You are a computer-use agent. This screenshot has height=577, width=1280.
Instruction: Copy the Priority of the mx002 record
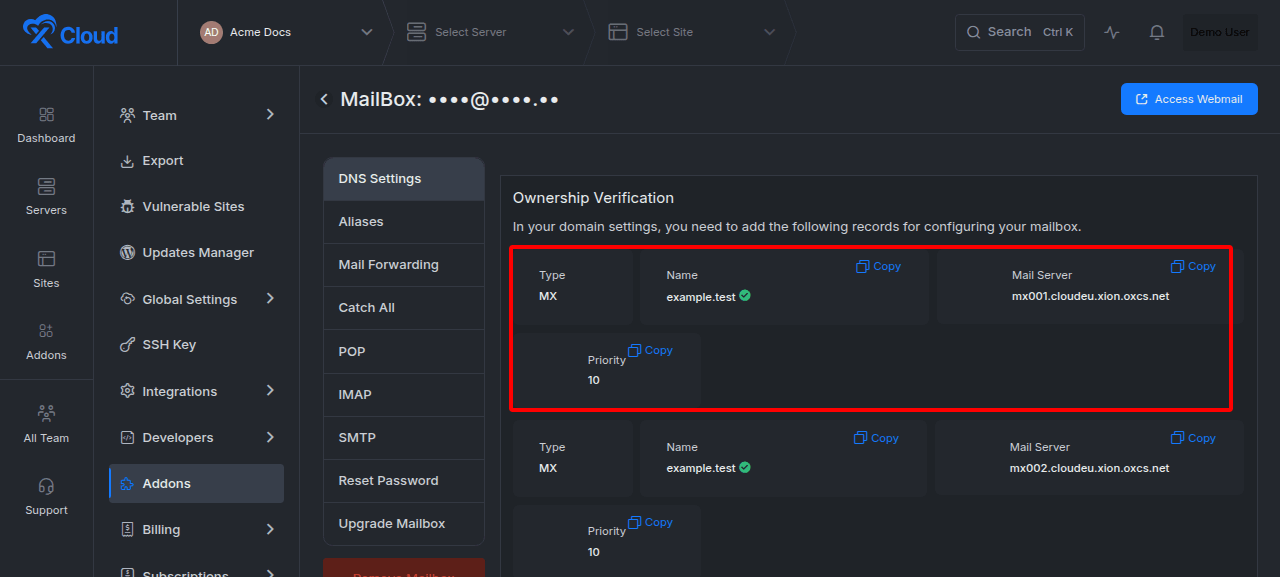[x=650, y=522]
